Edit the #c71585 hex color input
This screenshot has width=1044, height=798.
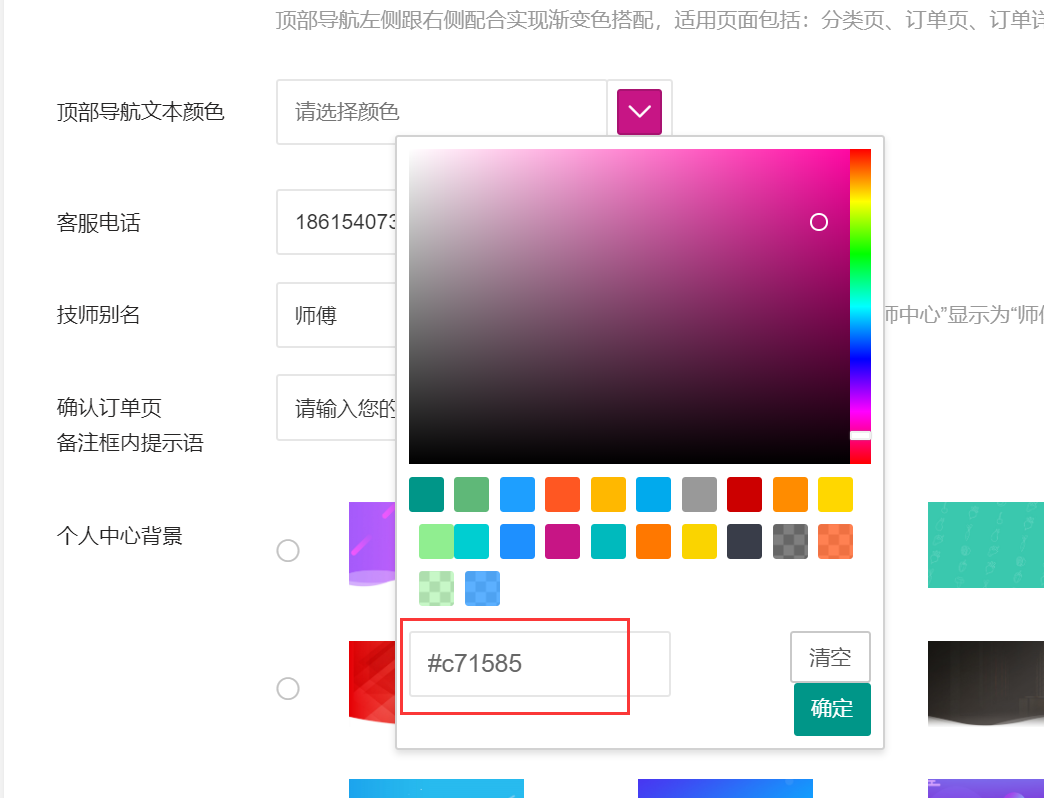pyautogui.click(x=539, y=664)
